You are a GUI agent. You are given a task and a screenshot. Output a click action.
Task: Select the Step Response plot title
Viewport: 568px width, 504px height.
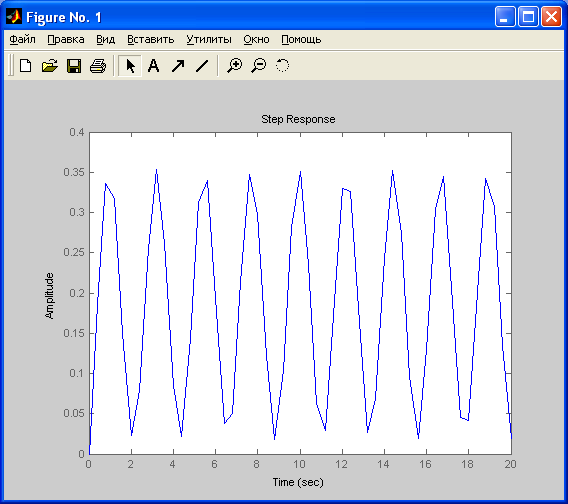(x=298, y=119)
